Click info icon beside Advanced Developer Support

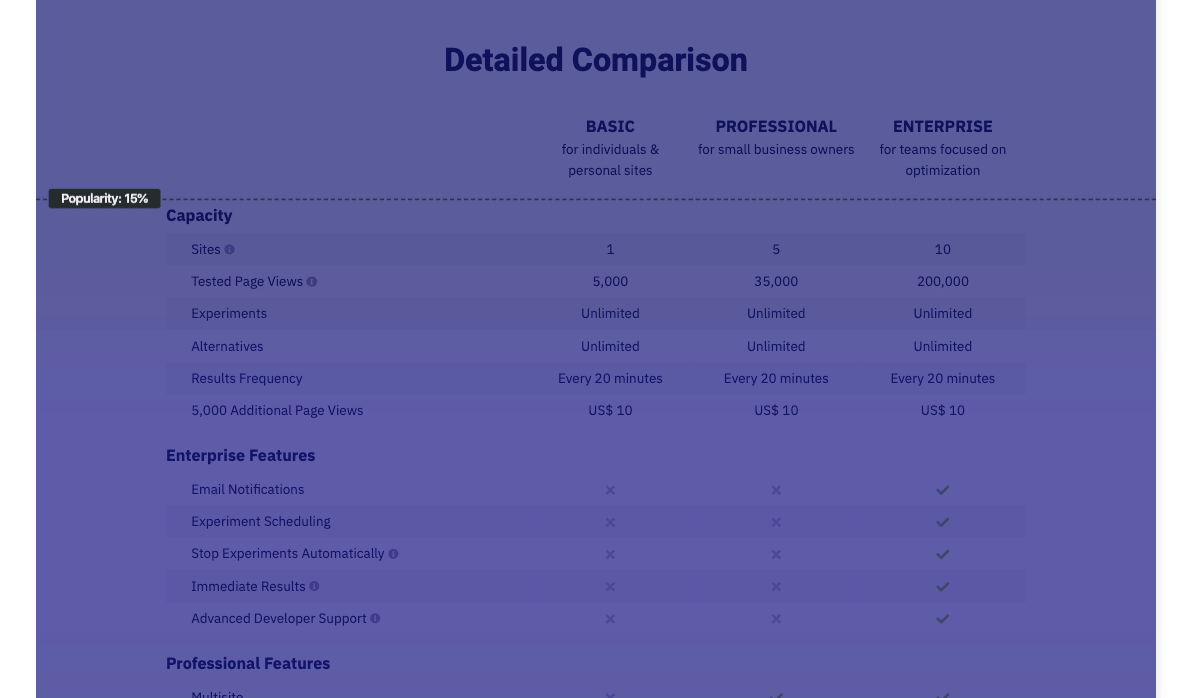375,619
